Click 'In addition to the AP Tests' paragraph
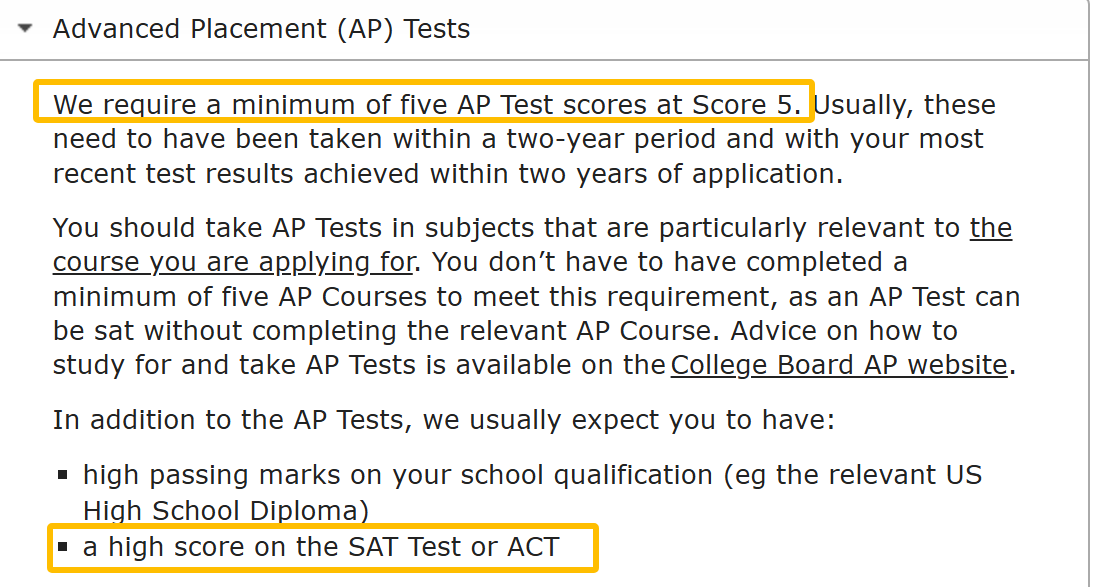 pos(443,419)
